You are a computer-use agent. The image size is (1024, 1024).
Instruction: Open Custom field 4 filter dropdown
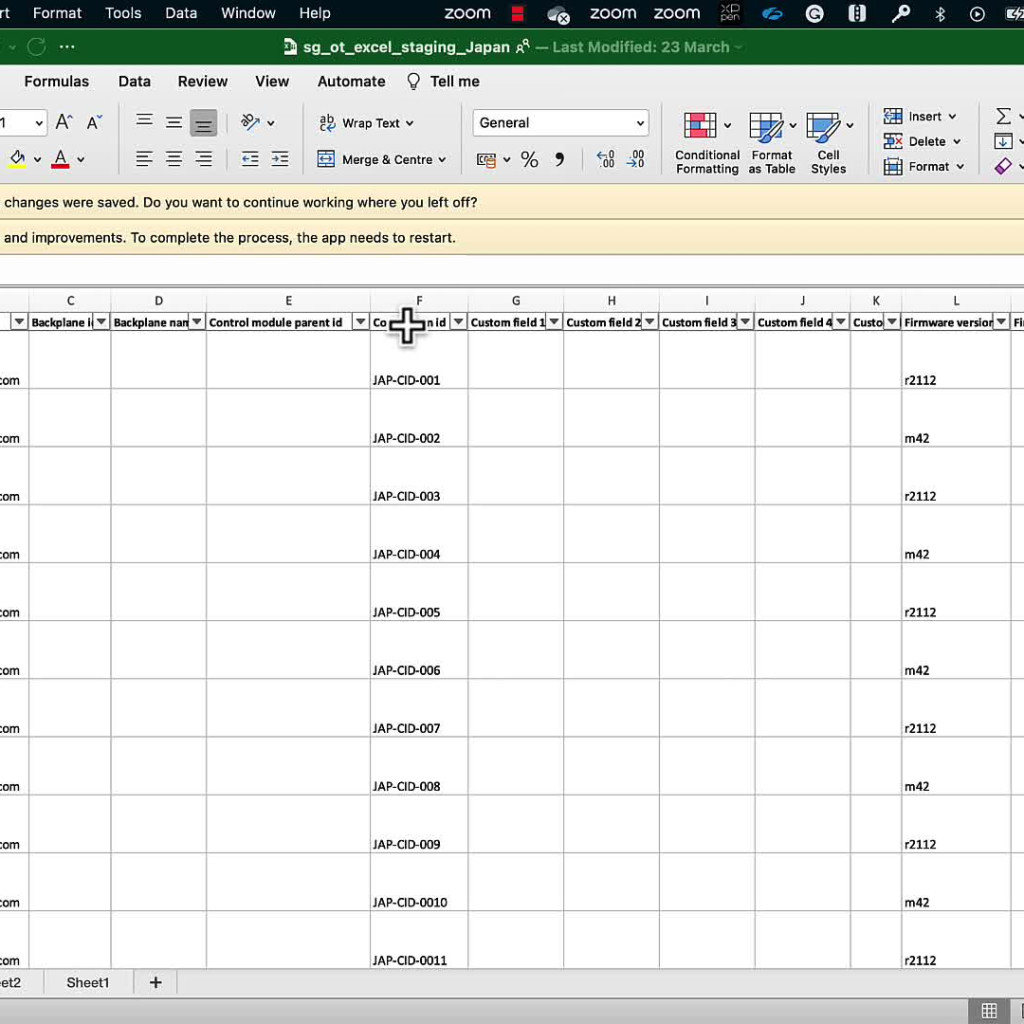[840, 321]
